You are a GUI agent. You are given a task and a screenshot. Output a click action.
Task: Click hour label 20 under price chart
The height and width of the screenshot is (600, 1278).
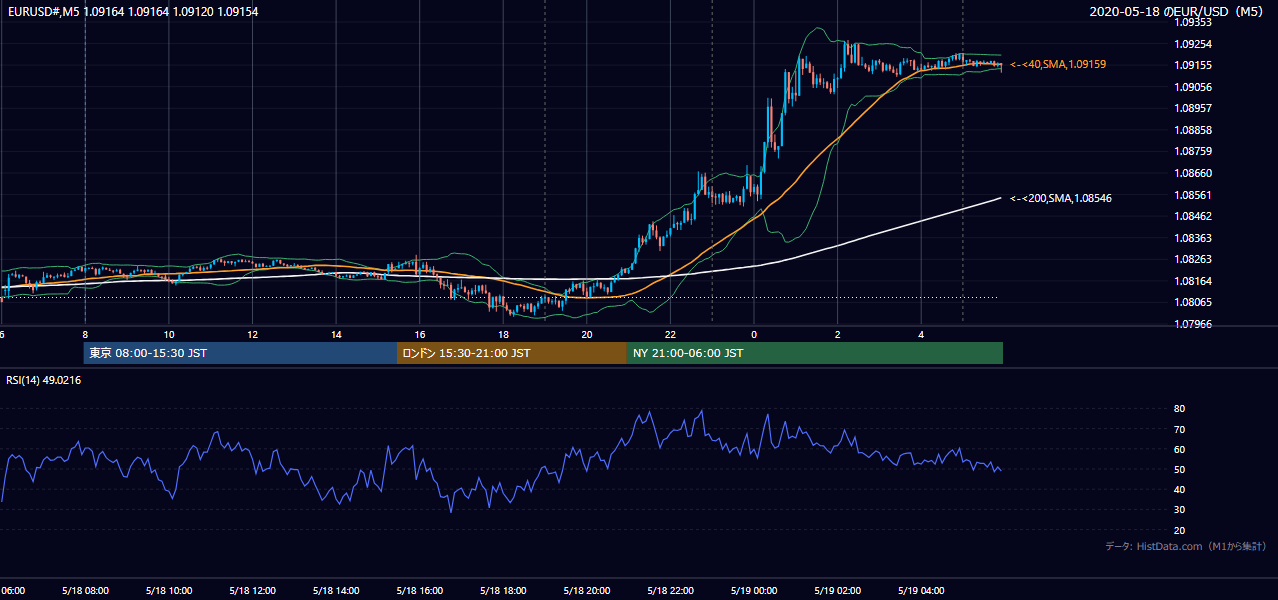(x=587, y=334)
